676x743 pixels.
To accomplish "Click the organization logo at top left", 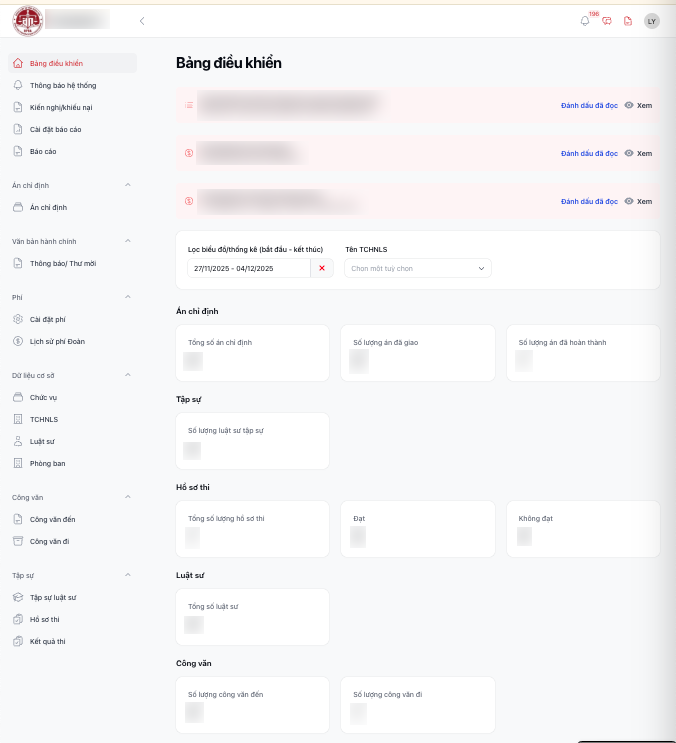I will point(27,20).
